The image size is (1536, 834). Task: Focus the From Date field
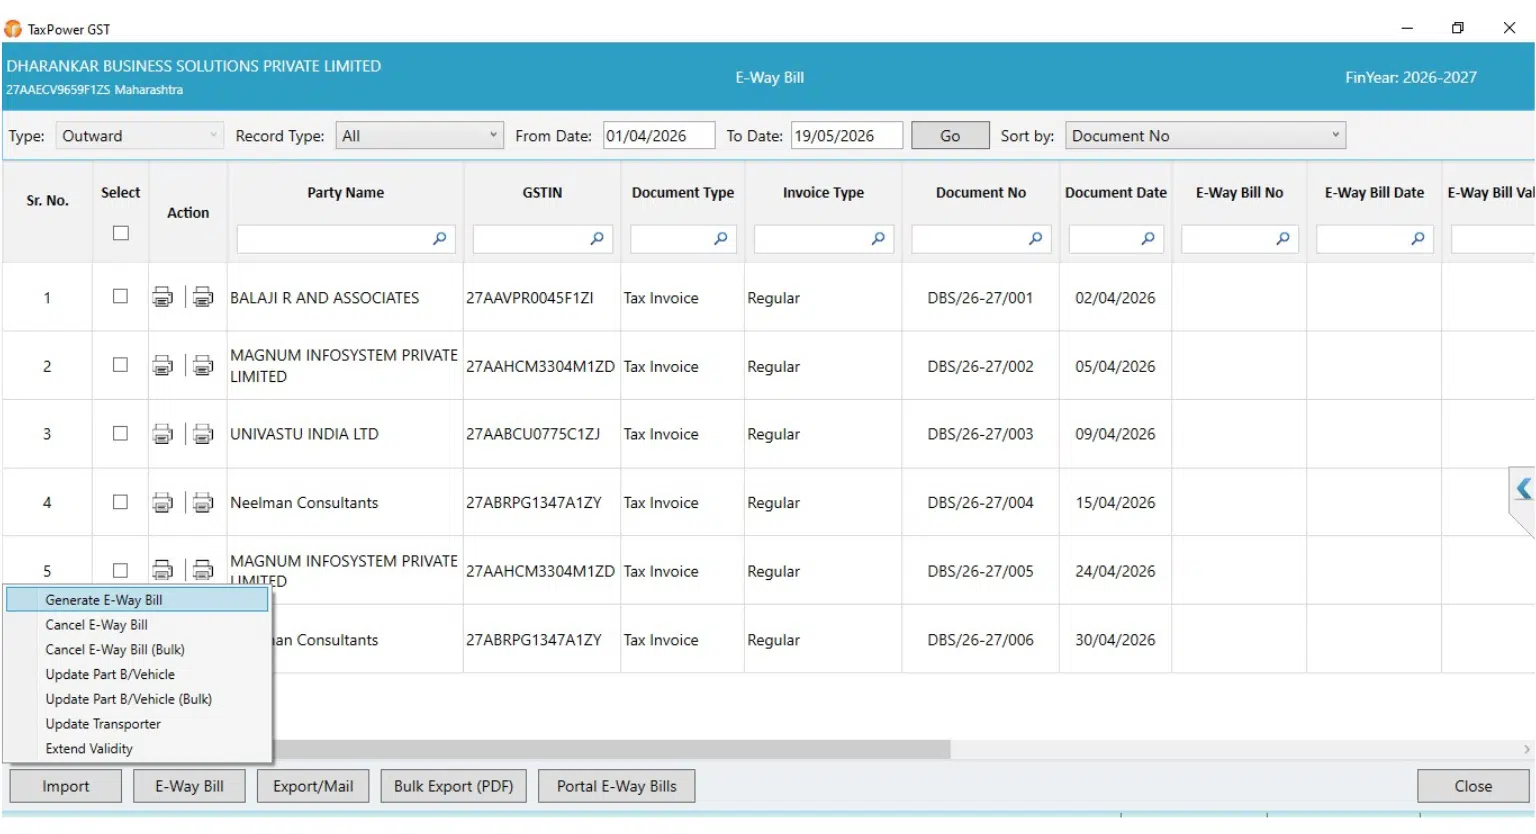659,136
